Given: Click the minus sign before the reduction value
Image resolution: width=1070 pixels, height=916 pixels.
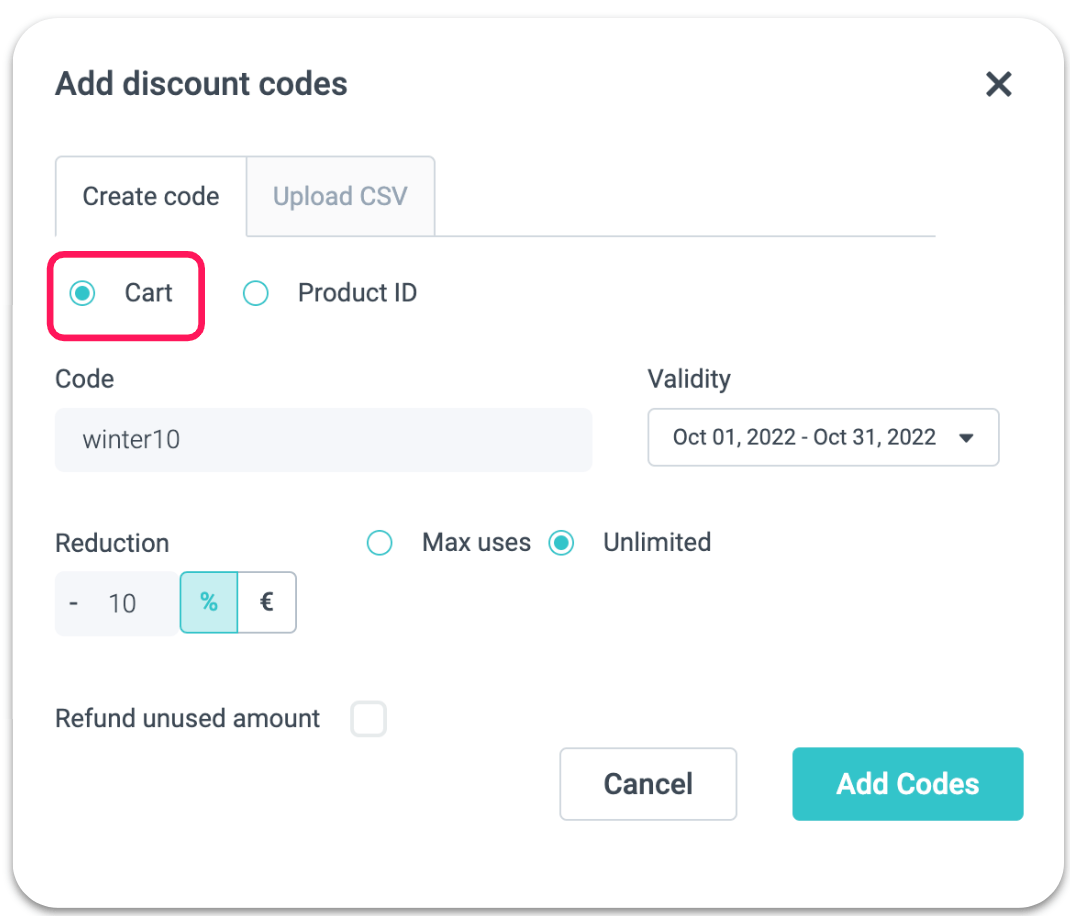Looking at the screenshot, I should coord(72,602).
